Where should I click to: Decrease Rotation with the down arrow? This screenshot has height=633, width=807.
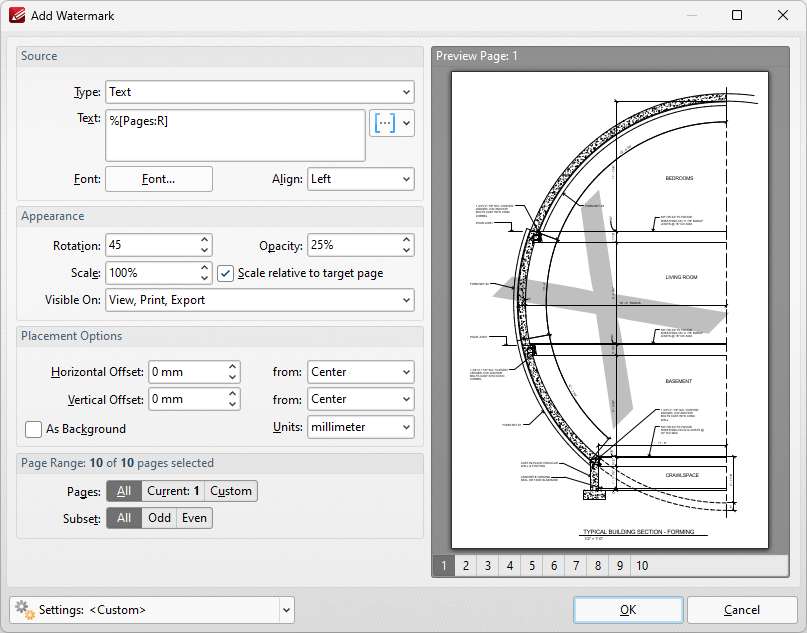coord(204,251)
